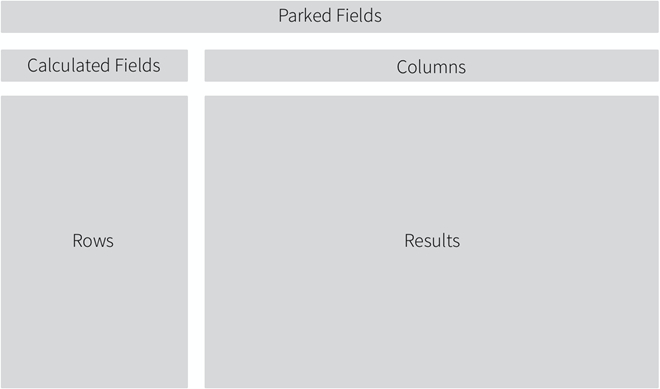660x389 pixels.
Task: Click the "Calculated Fields" text label
Action: coord(93,65)
